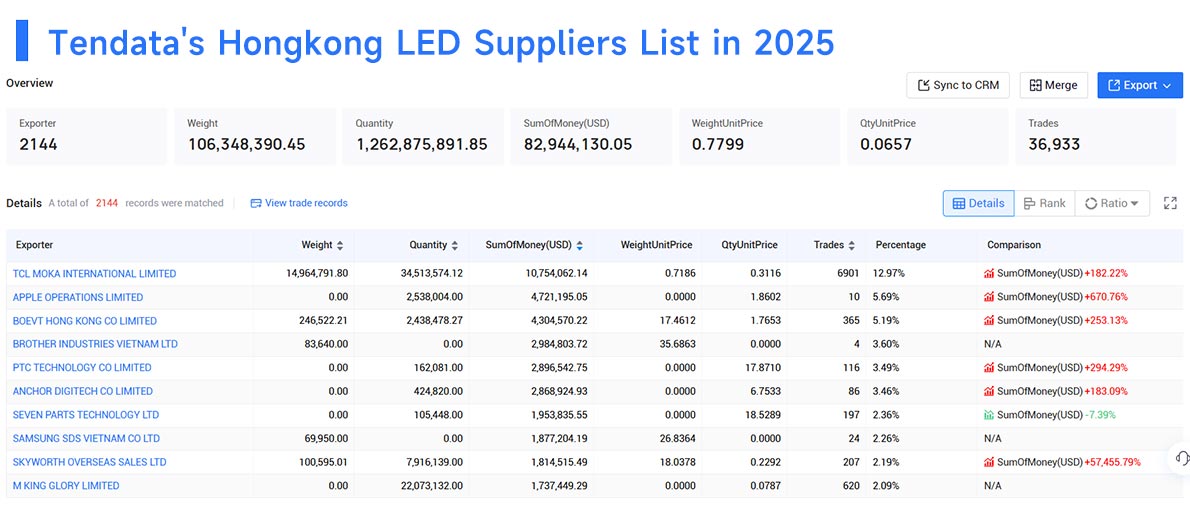The height and width of the screenshot is (513, 1190).
Task: Click Sync to CRM button
Action: click(x=958, y=85)
